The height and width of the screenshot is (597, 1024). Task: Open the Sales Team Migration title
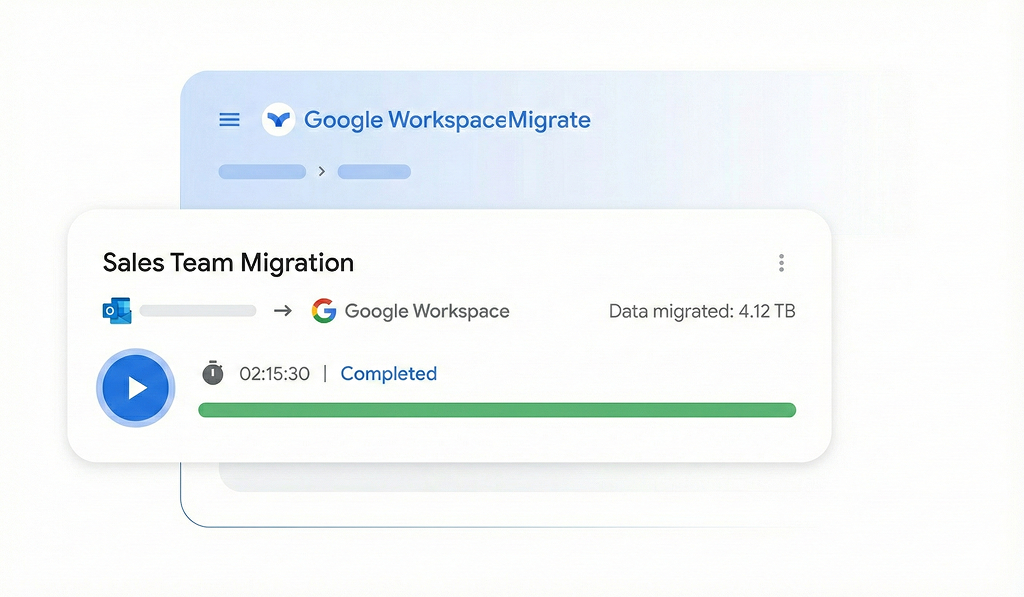228,263
